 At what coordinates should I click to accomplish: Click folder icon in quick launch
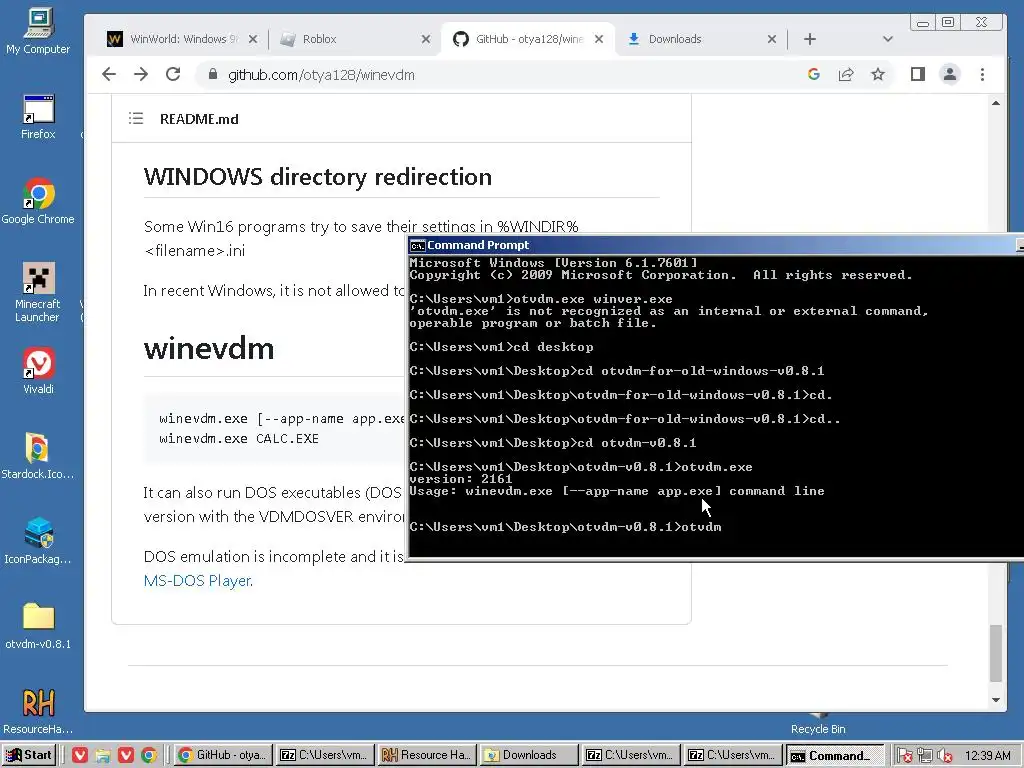click(x=103, y=755)
